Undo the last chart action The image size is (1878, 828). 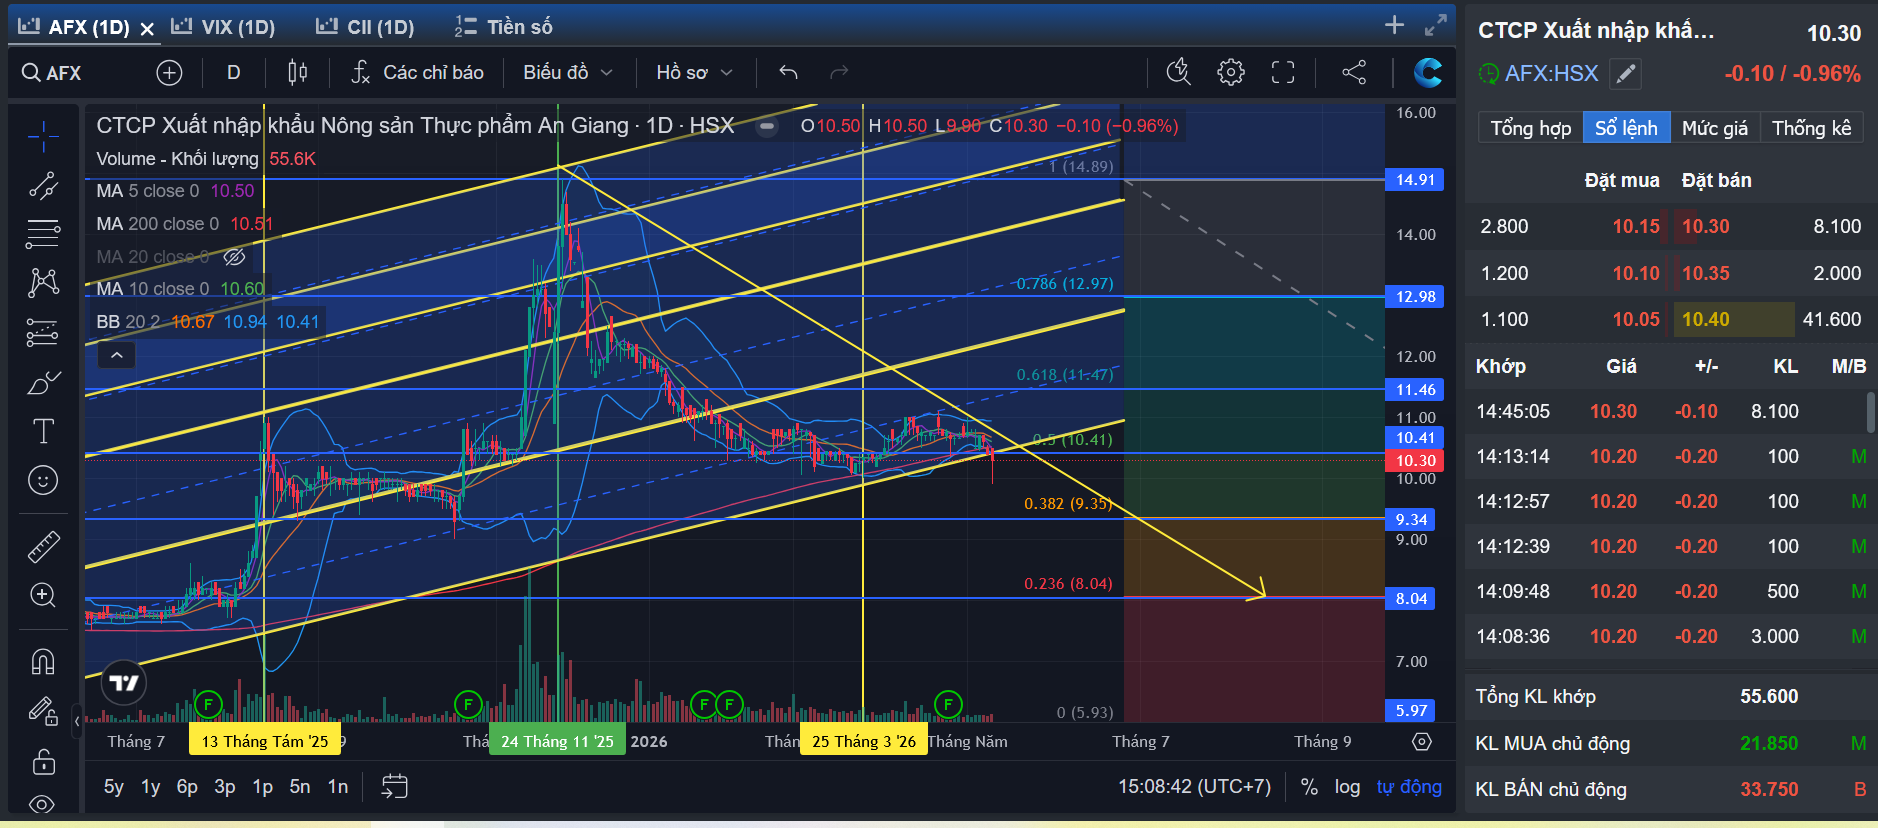[788, 72]
